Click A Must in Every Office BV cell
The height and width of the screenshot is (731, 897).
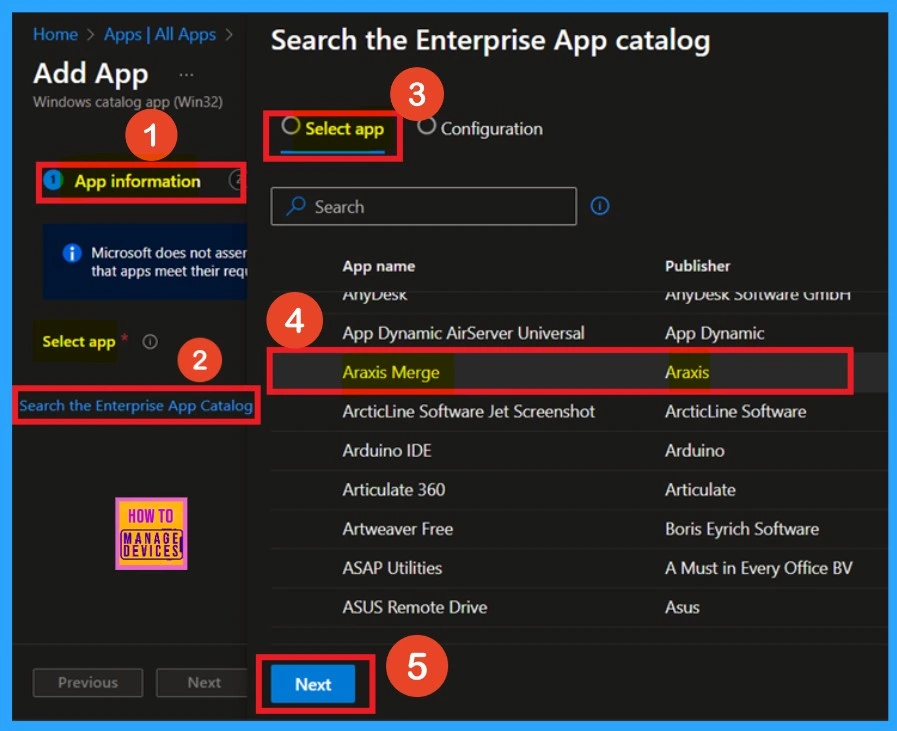(x=759, y=569)
